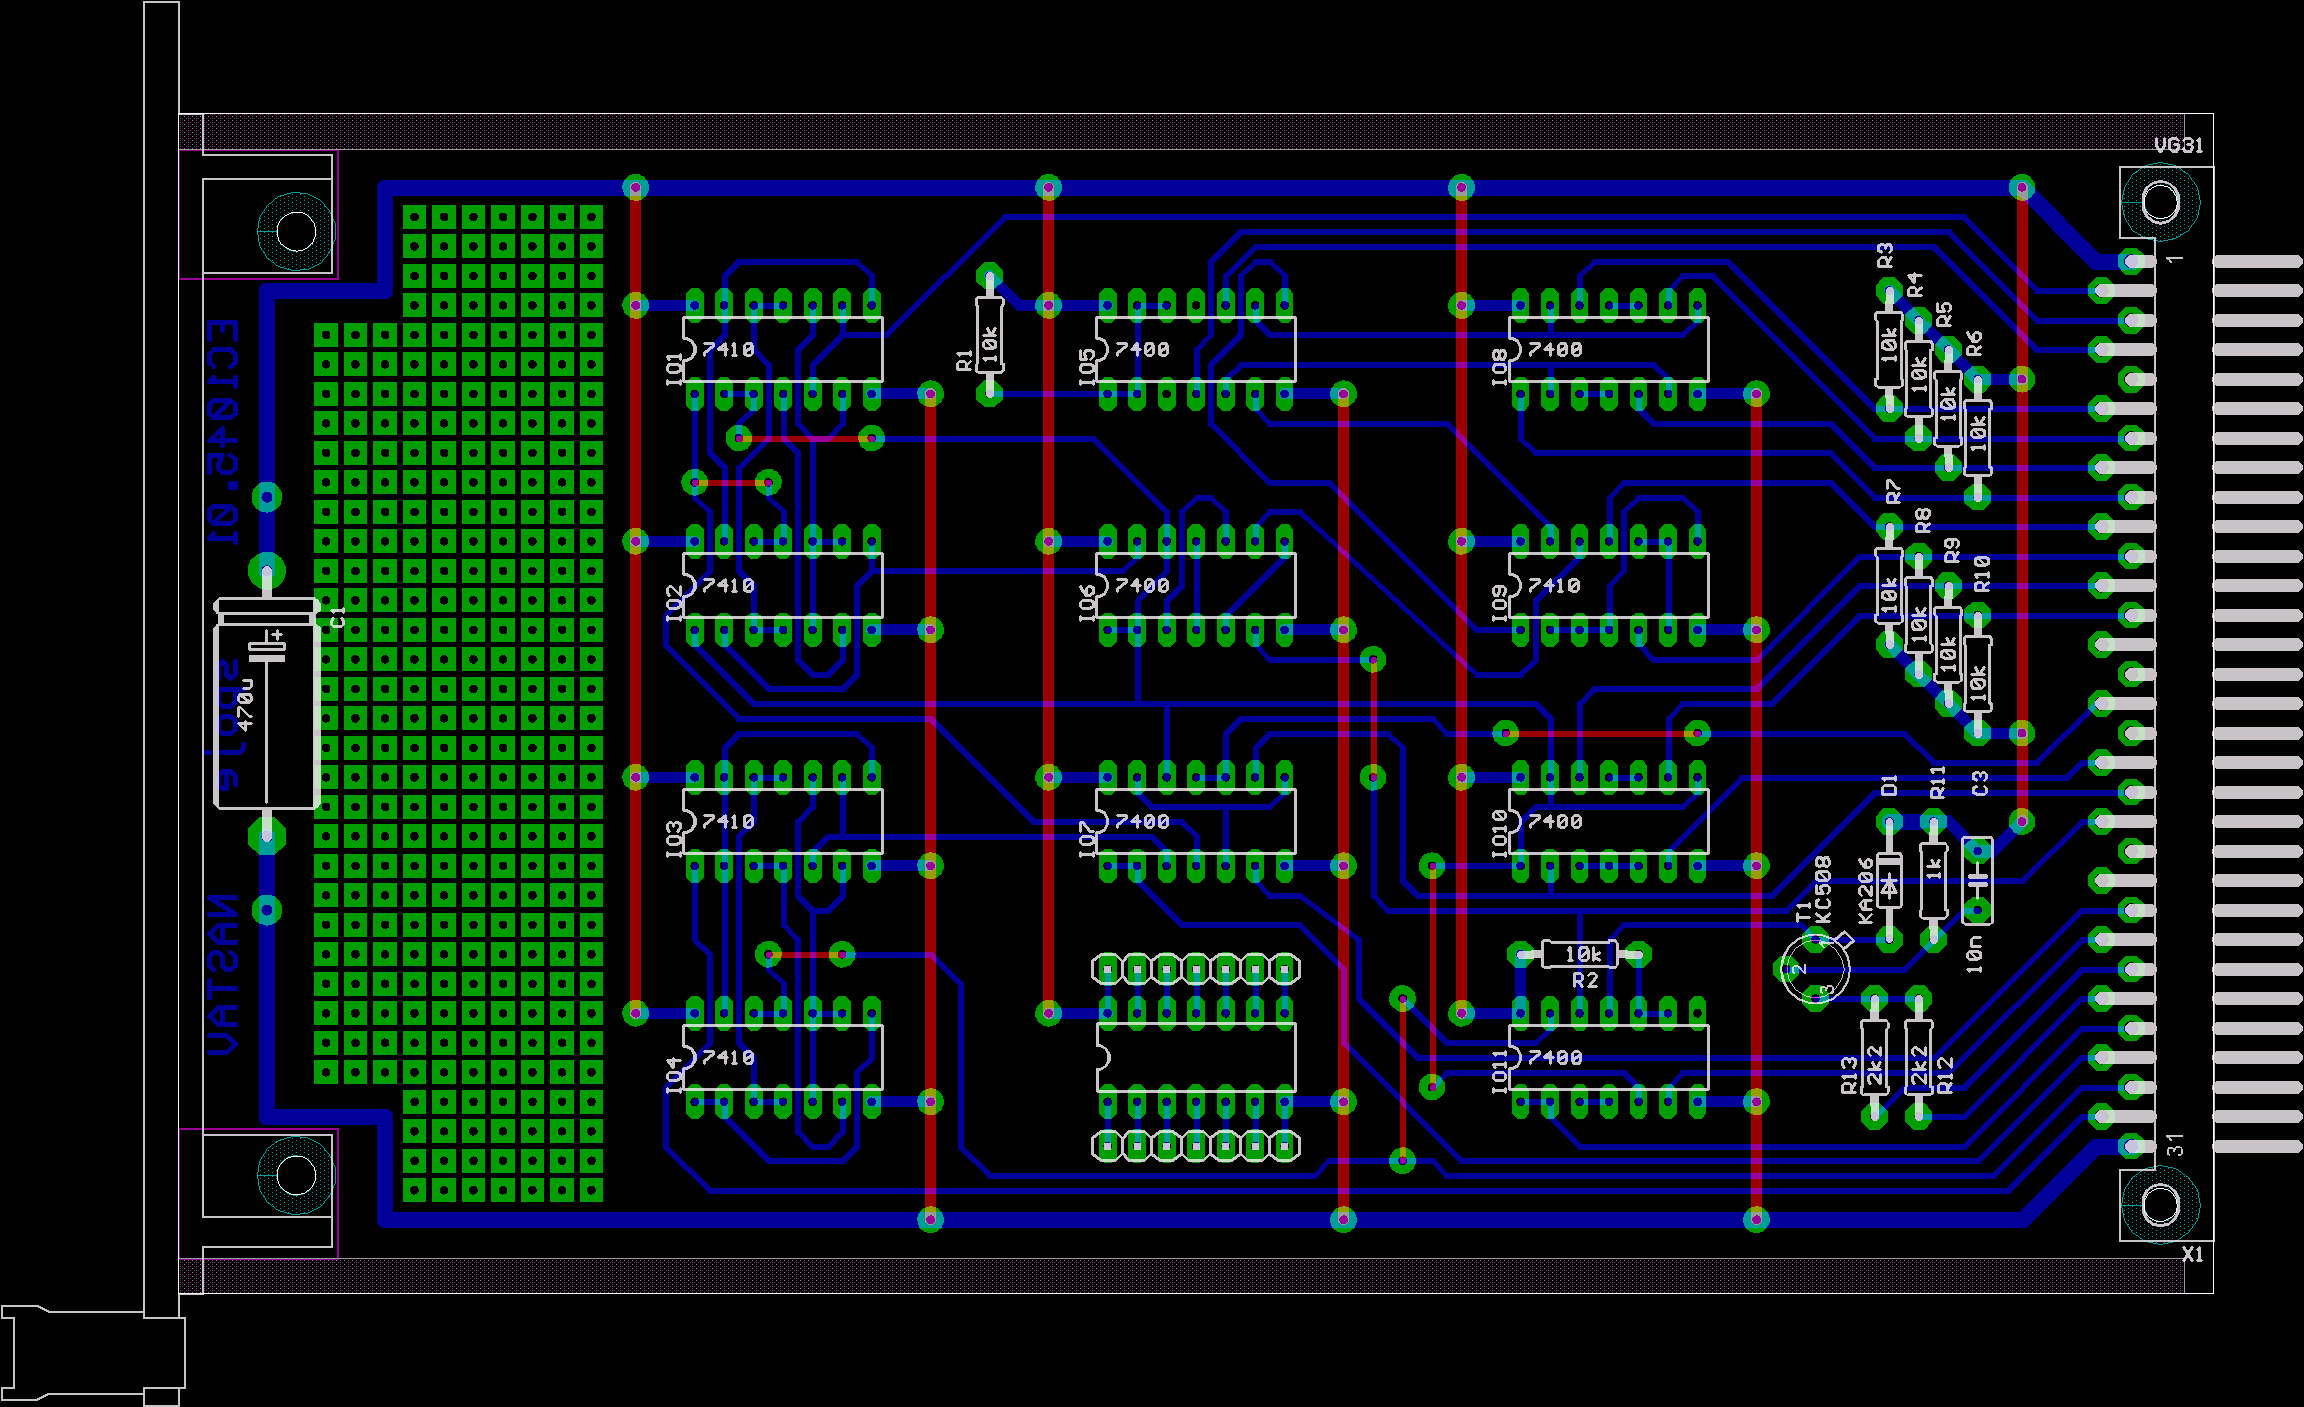Click the IO11 7400 chip package

click(x=1608, y=1057)
